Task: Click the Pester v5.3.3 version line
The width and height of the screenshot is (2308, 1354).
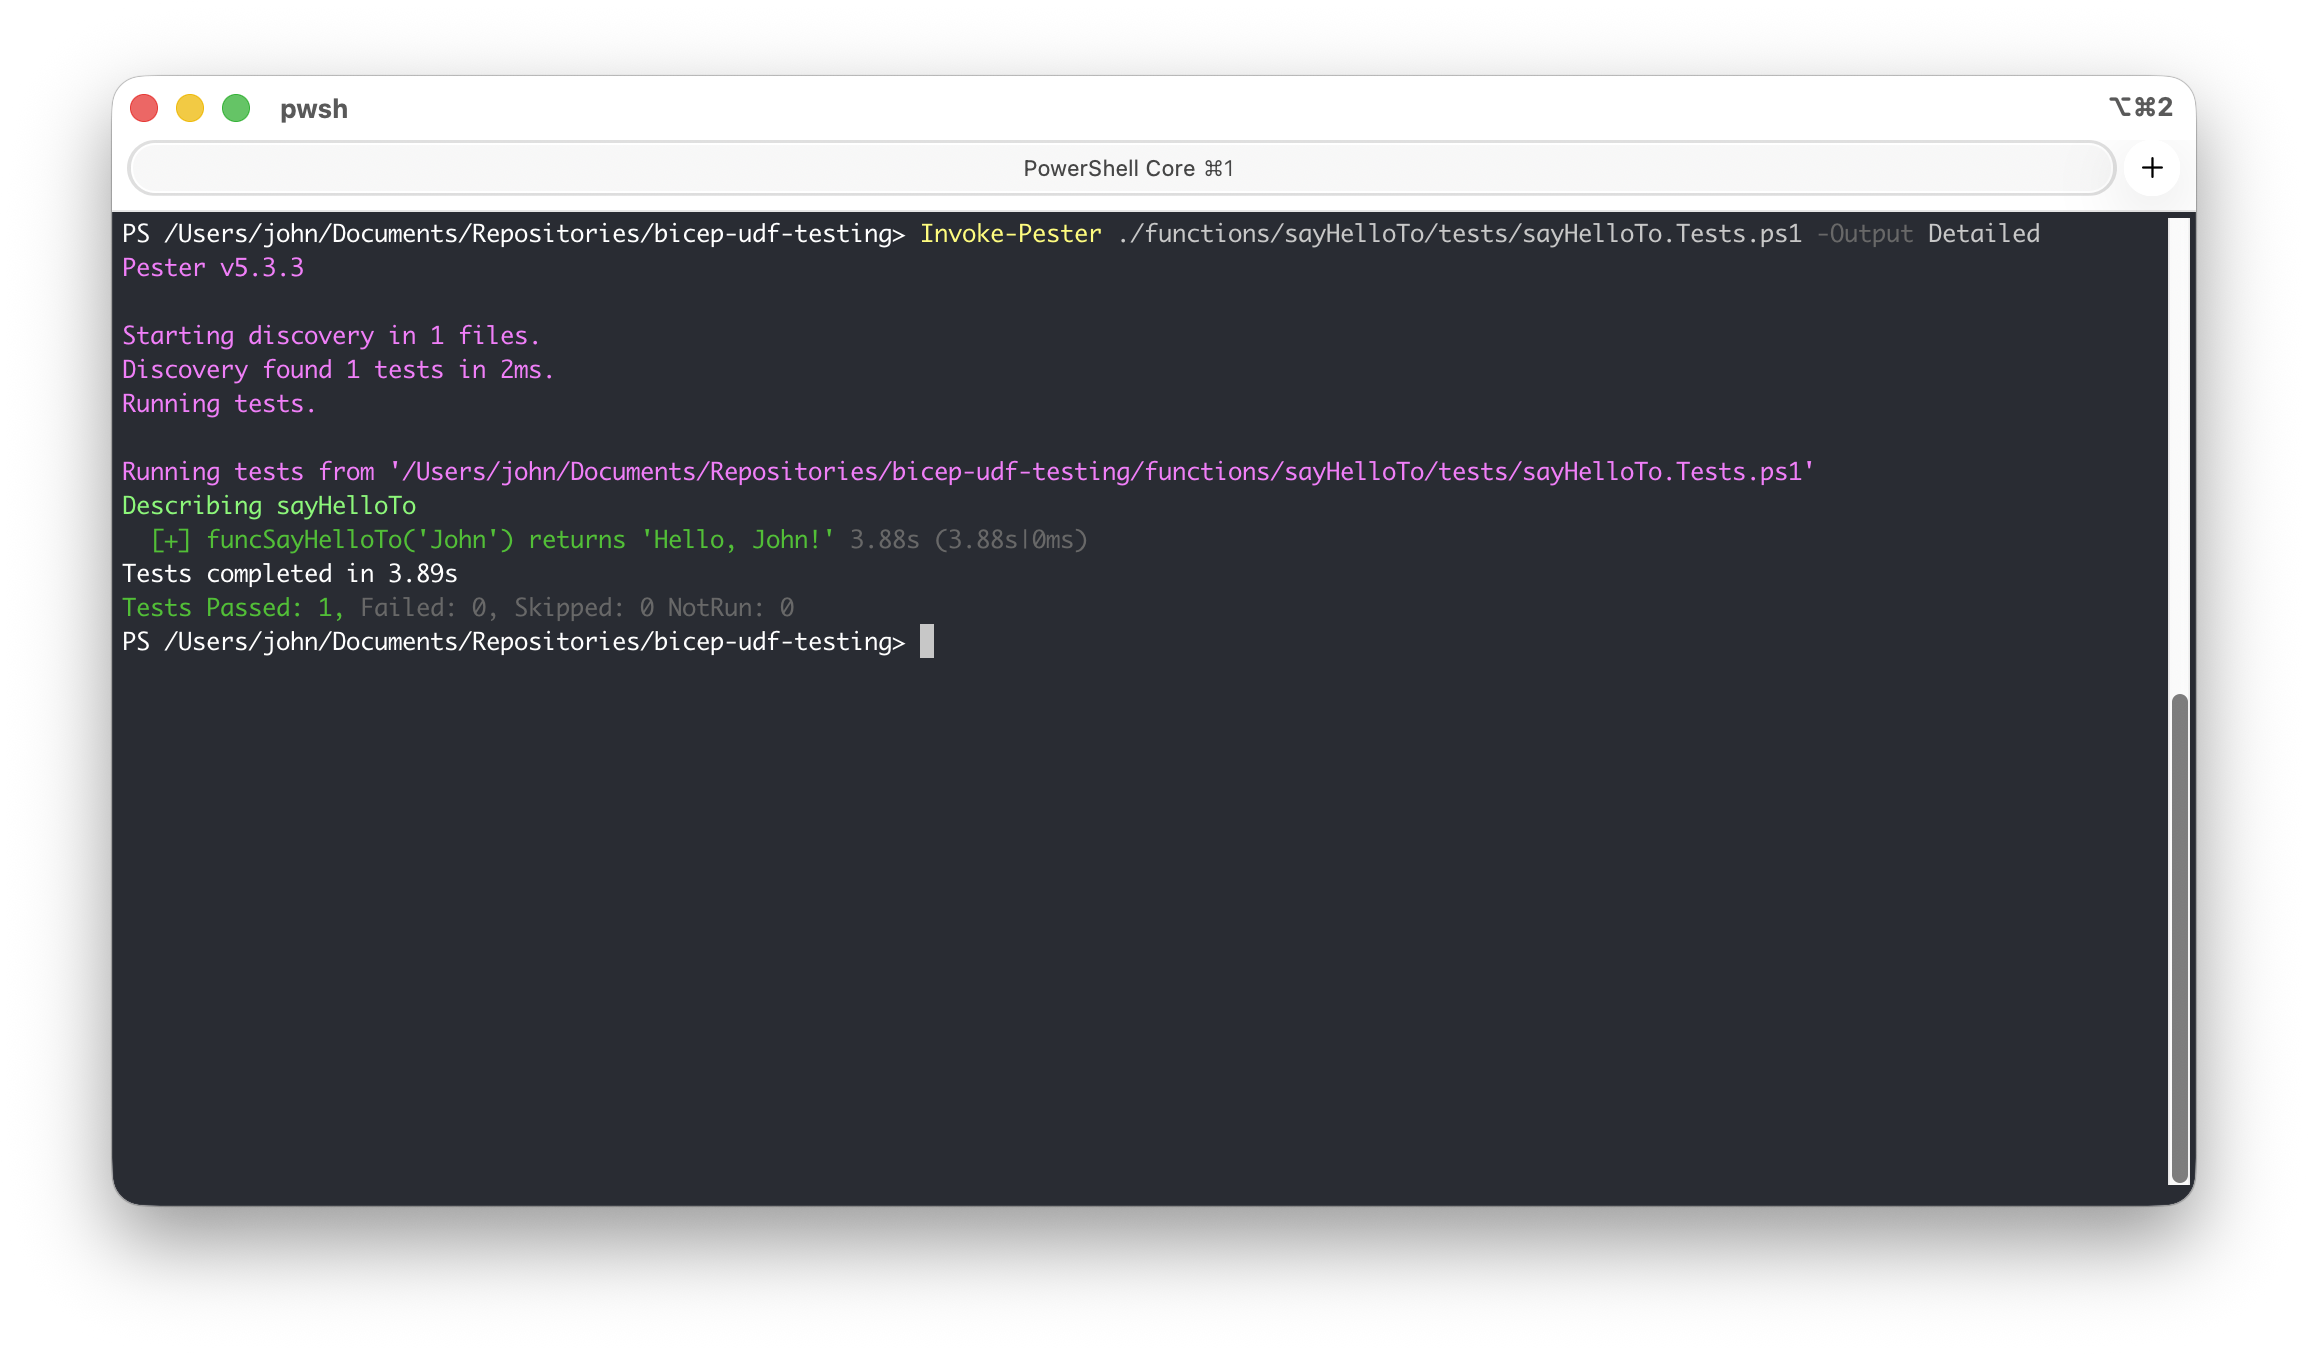Action: tap(213, 267)
